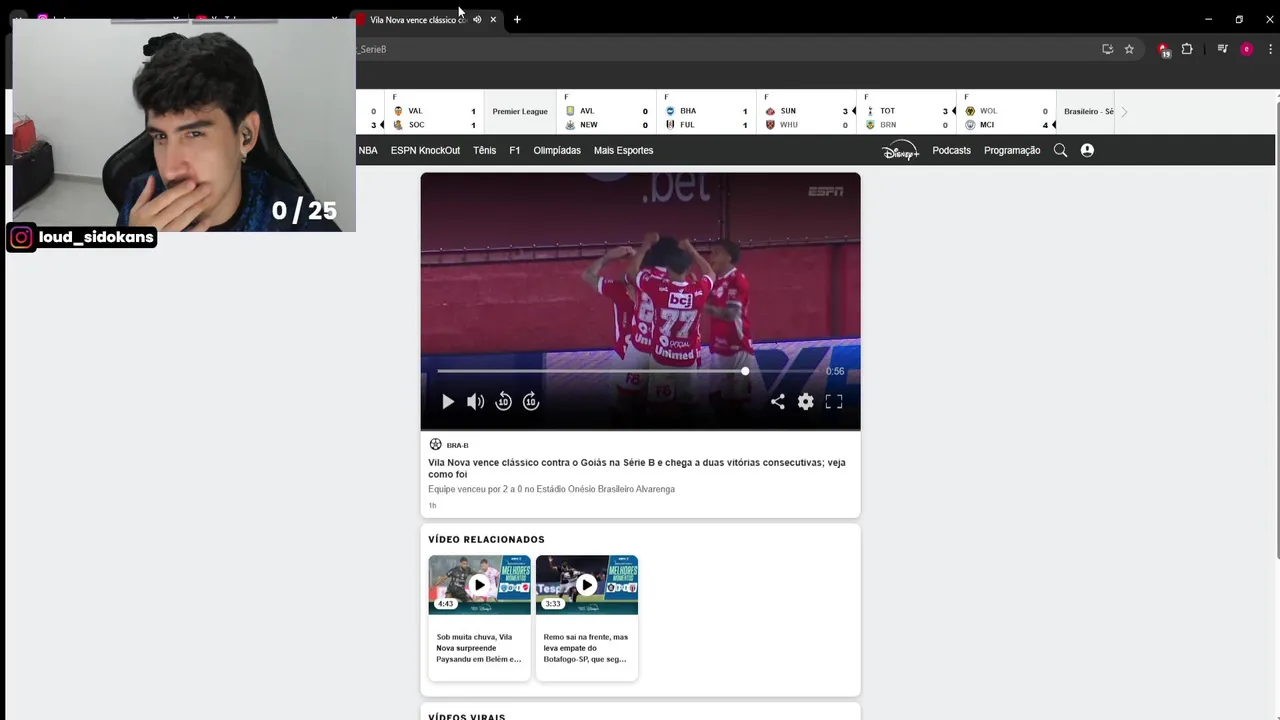The width and height of the screenshot is (1280, 720).
Task: Open video player settings gear
Action: tap(805, 401)
